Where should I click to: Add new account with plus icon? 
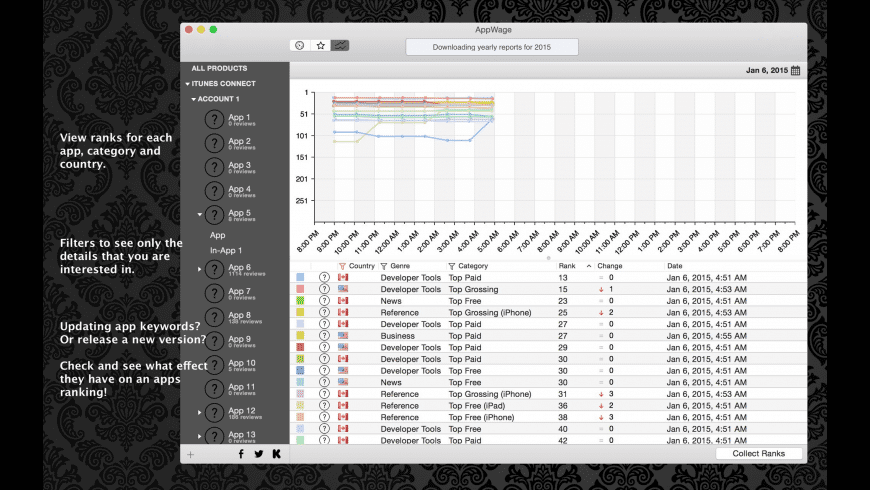tap(190, 454)
